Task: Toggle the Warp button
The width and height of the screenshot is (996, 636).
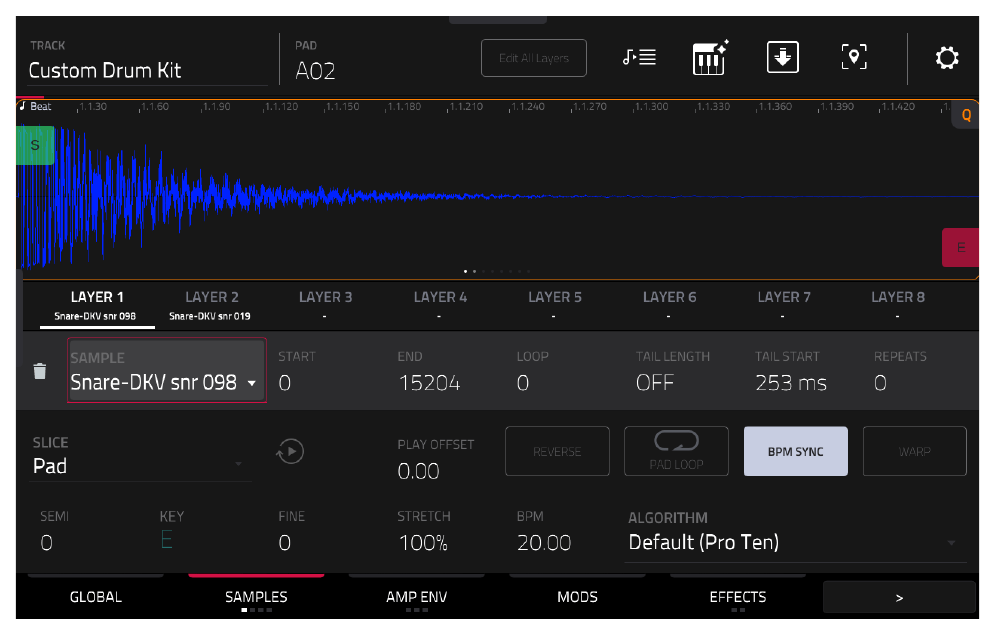Action: [915, 451]
